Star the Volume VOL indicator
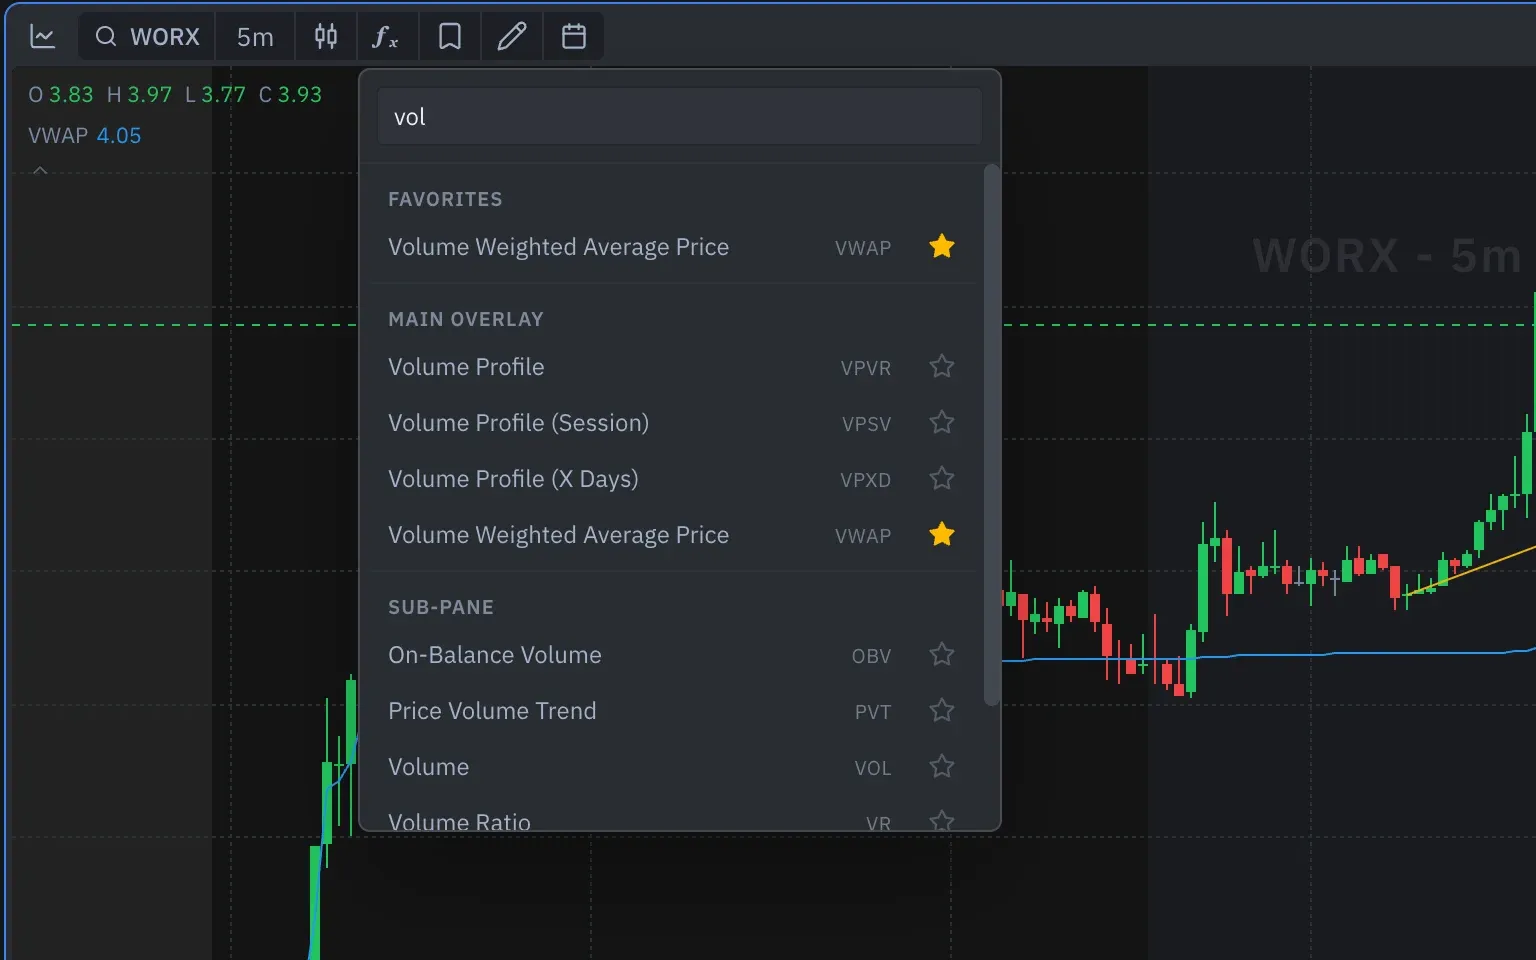The image size is (1536, 960). click(942, 766)
